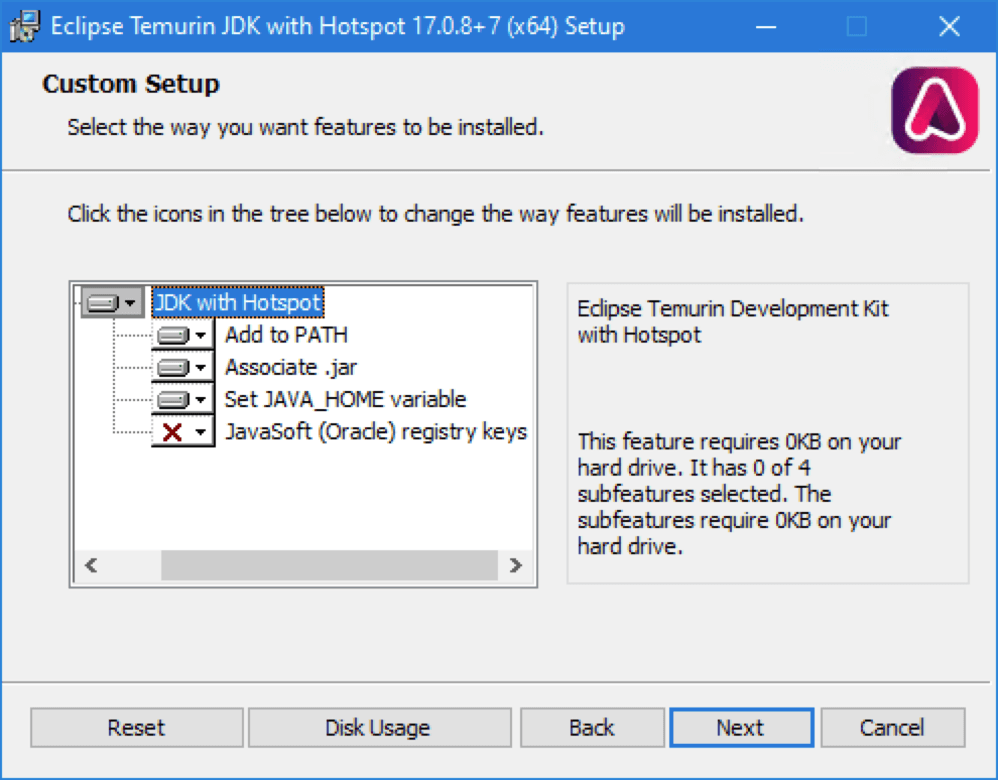Click the Add to PATH drive icon
Screen dimensions: 998x780
click(x=173, y=335)
